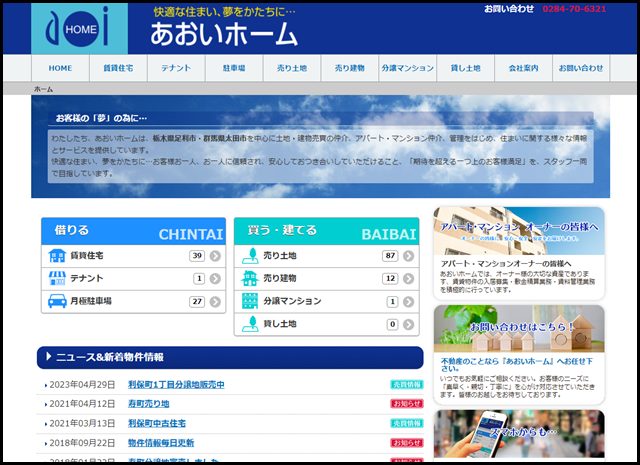
Task: Click お知らせ tag on 2021年04月12日 row
Action: 407,404
